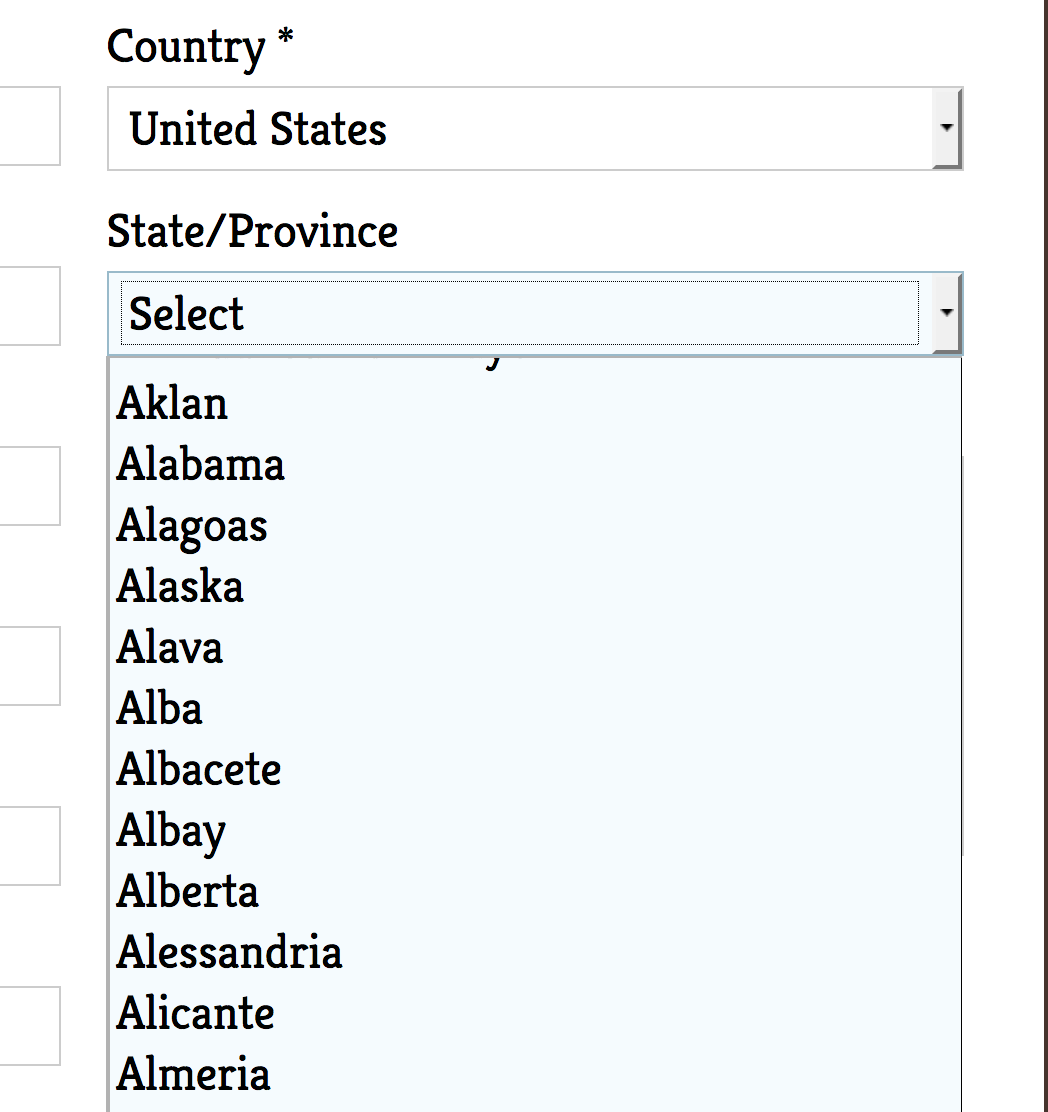Focus the text field left of Country dropdown
This screenshot has width=1048, height=1112.
pos(30,126)
